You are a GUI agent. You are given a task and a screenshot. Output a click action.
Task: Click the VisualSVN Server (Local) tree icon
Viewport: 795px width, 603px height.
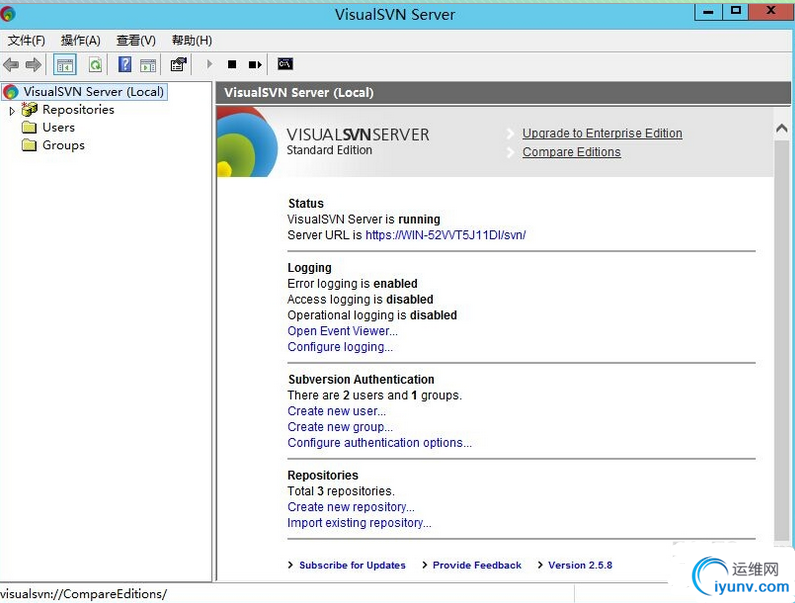pyautogui.click(x=11, y=92)
